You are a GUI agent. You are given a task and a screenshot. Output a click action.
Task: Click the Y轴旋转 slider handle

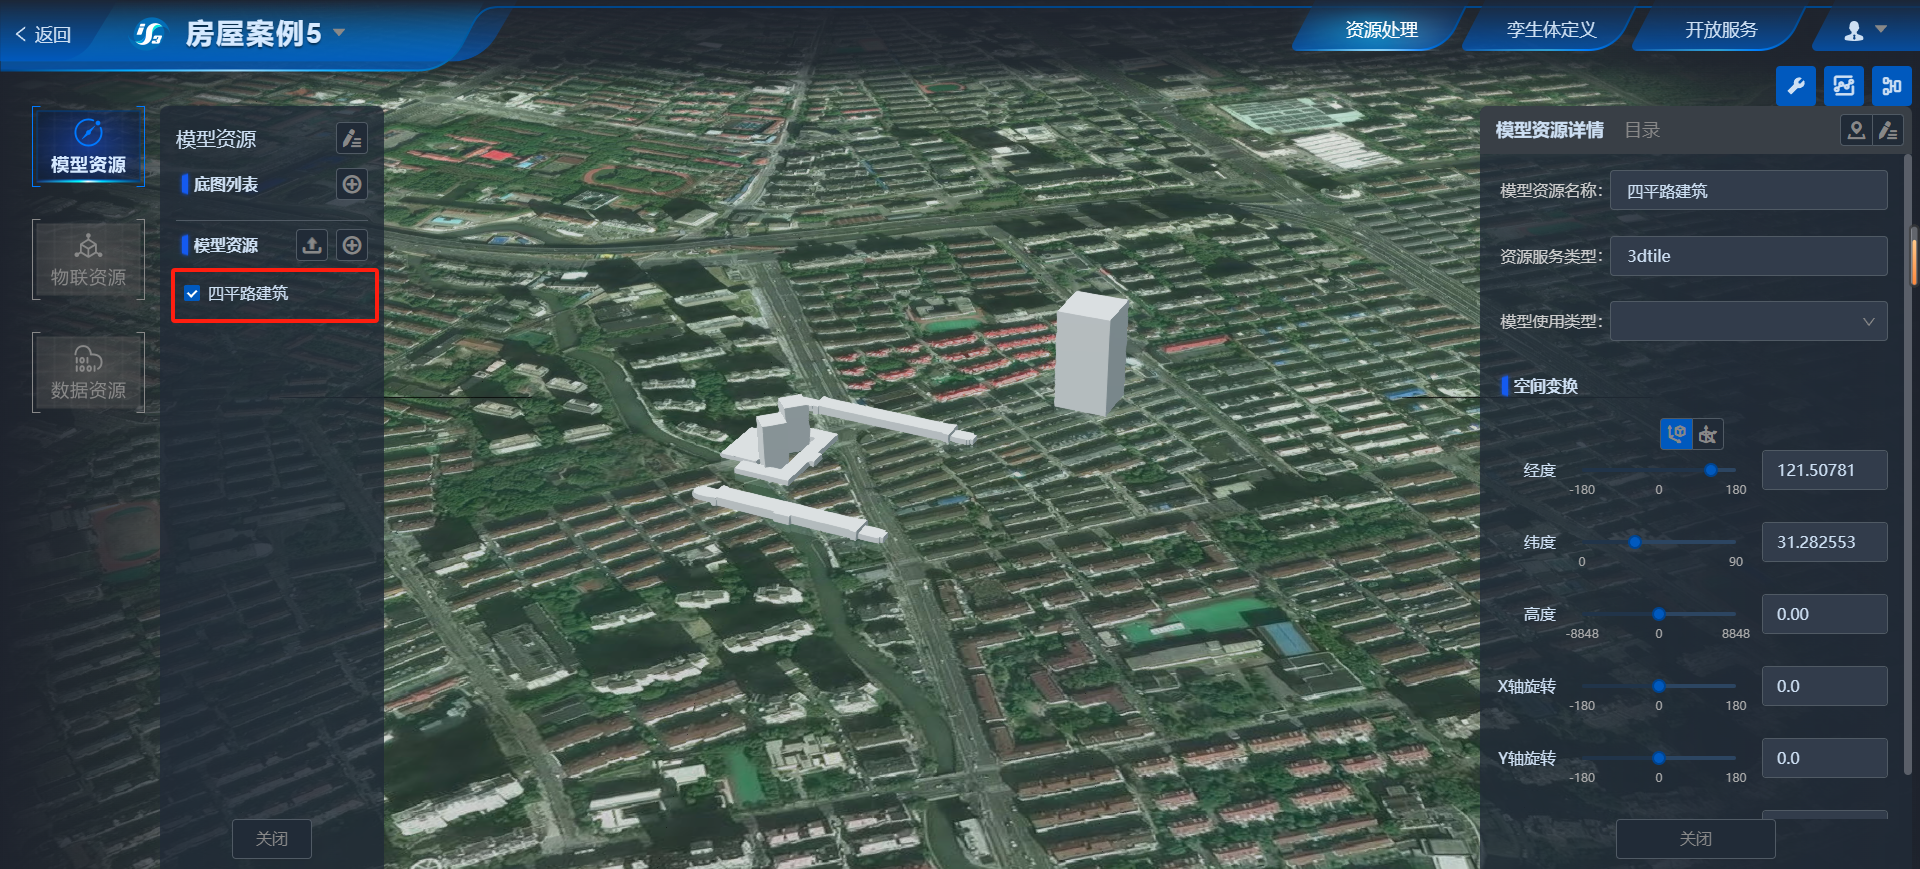[1659, 758]
